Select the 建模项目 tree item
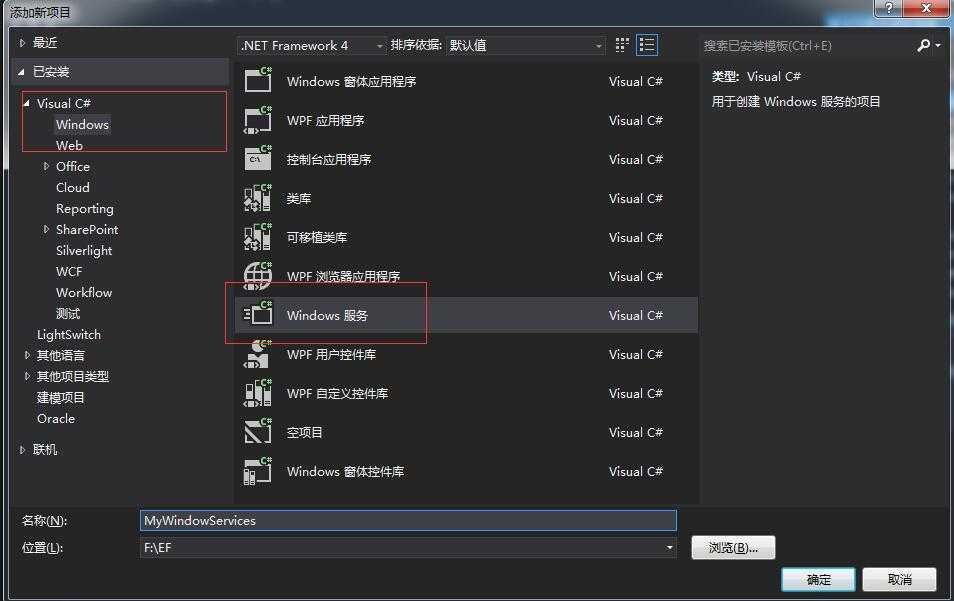This screenshot has width=954, height=601. pos(61,397)
